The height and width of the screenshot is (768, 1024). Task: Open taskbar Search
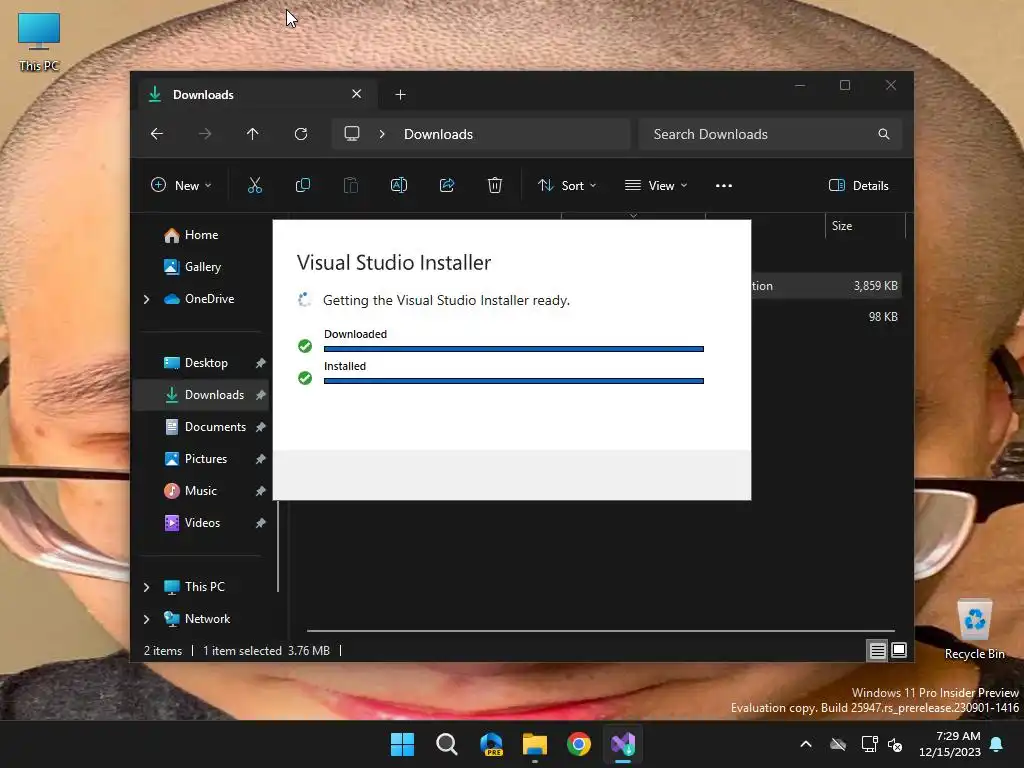pyautogui.click(x=447, y=744)
